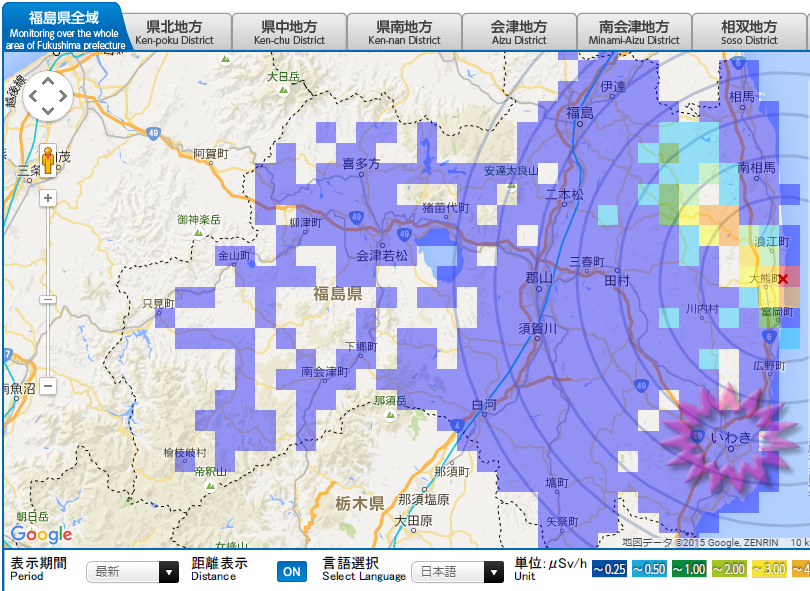Pan the map left with the arrow control
Image resolution: width=810 pixels, height=591 pixels.
(x=34, y=96)
